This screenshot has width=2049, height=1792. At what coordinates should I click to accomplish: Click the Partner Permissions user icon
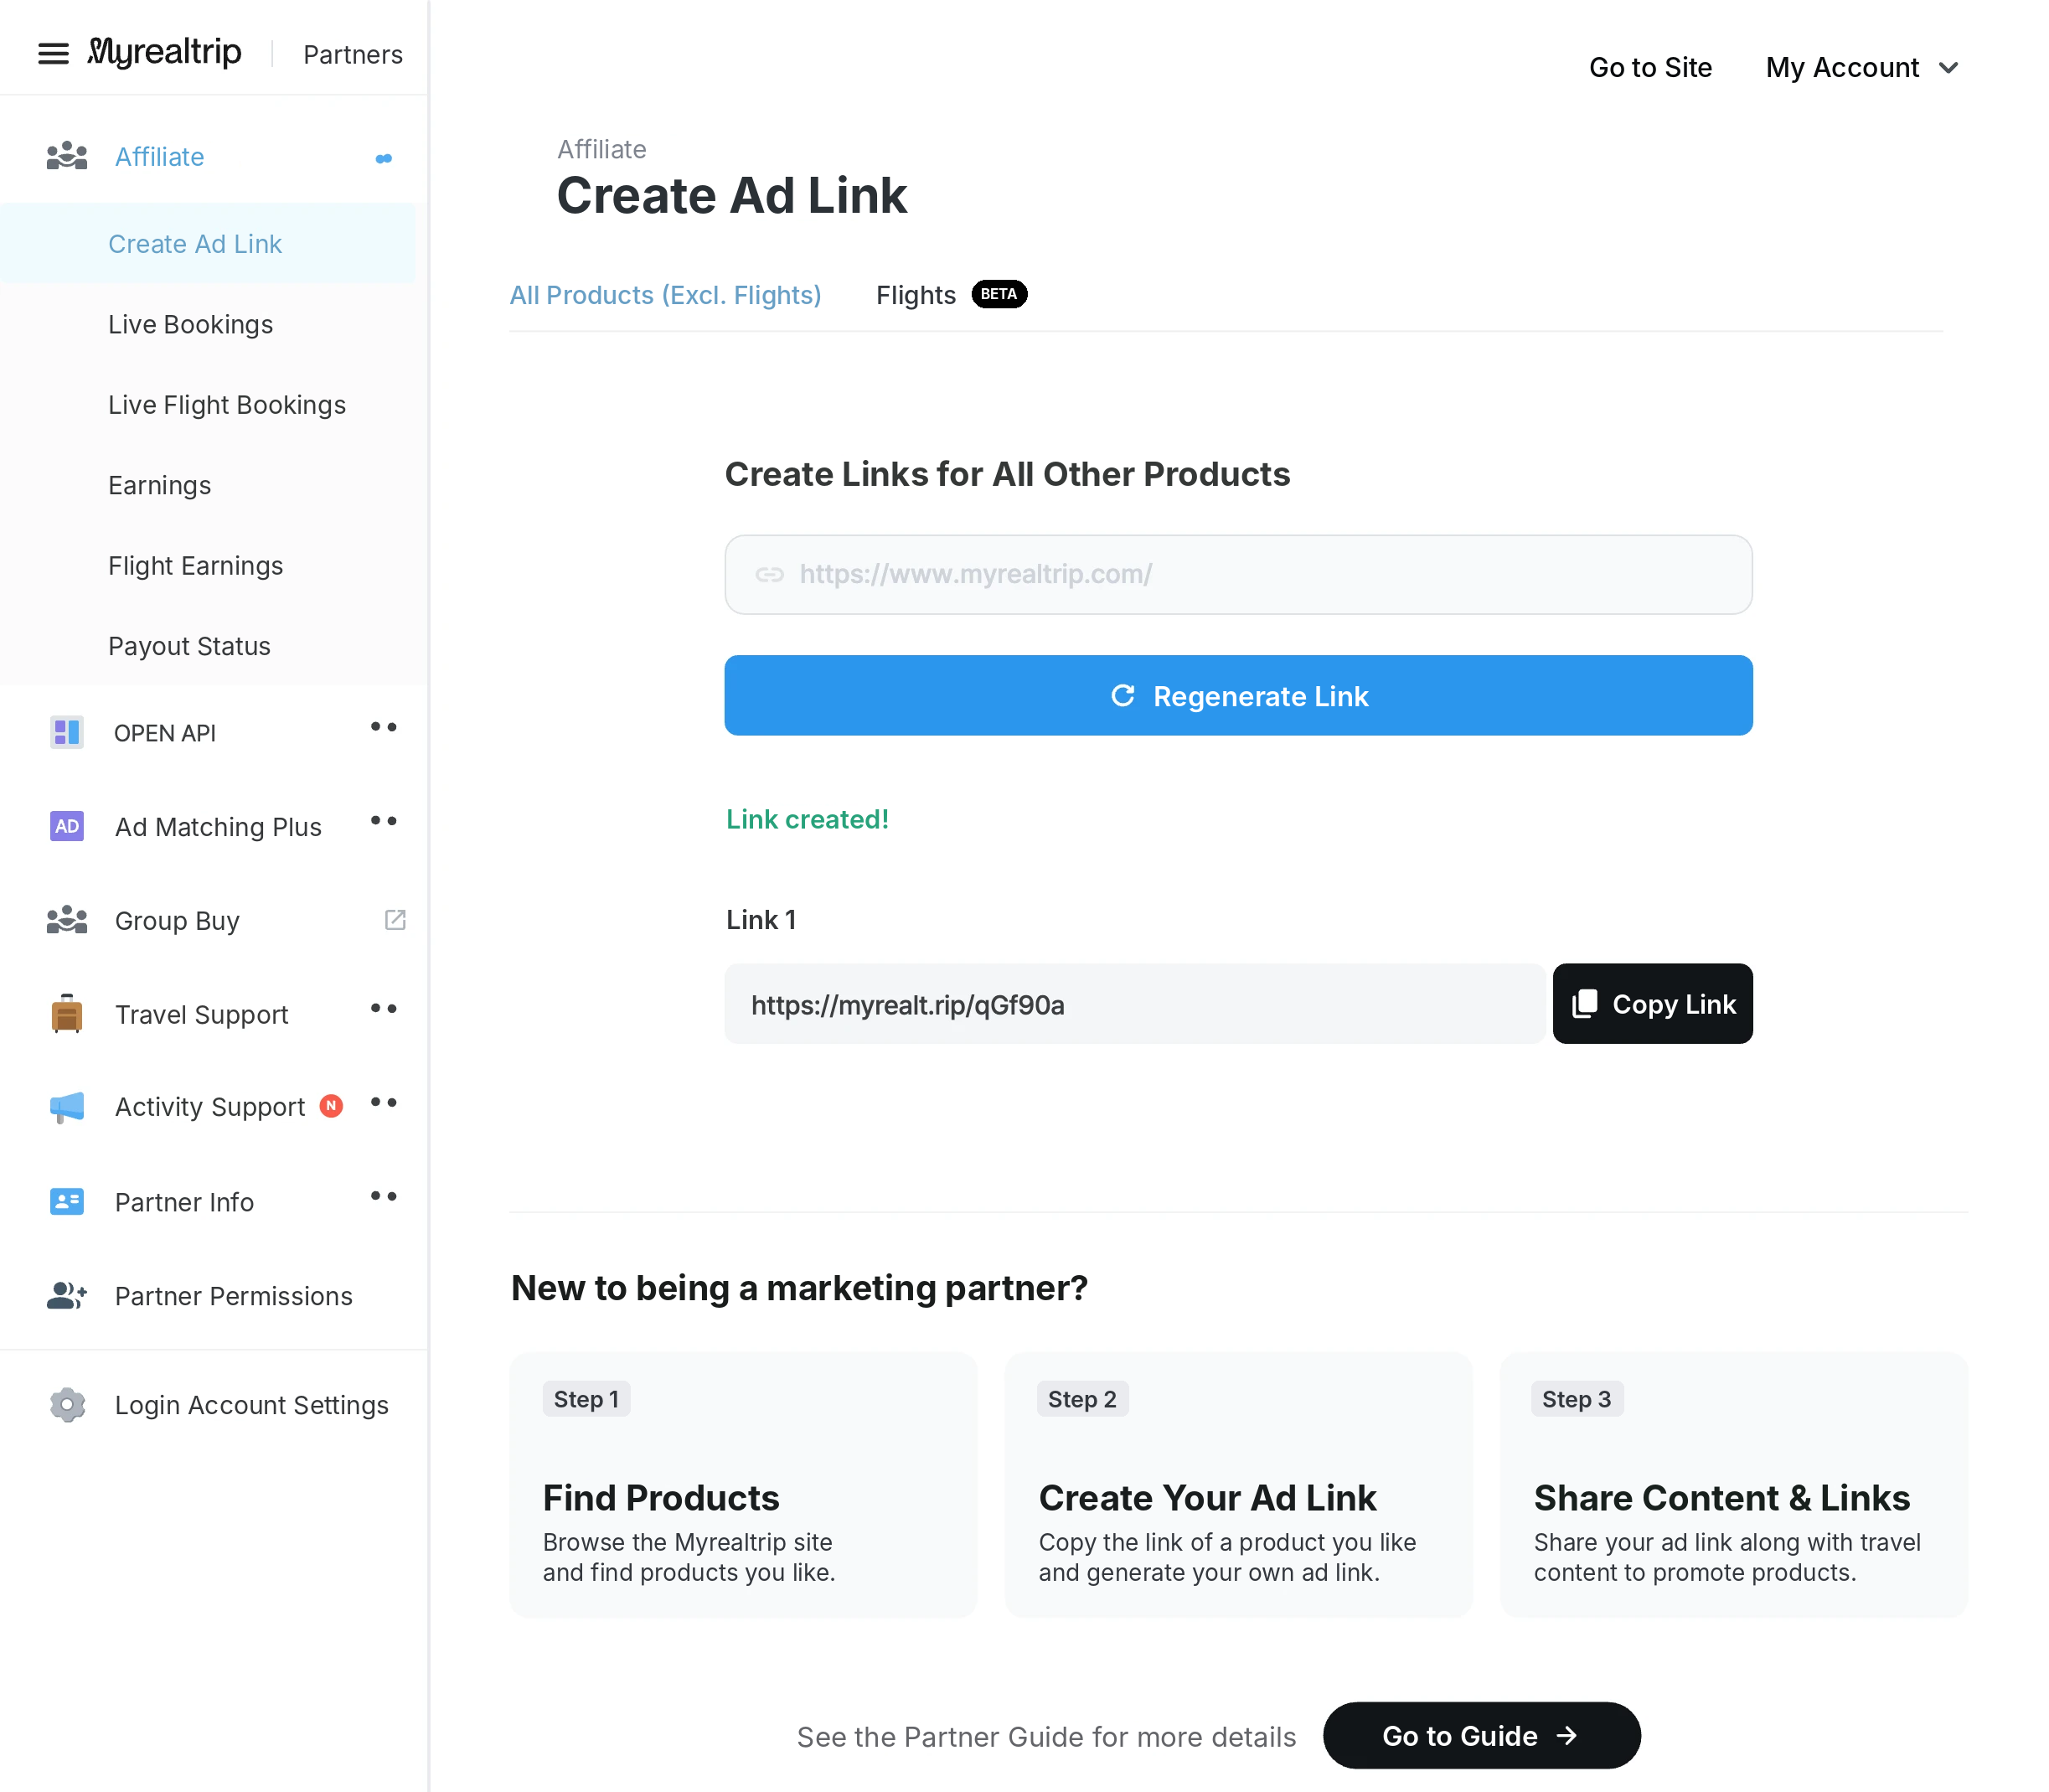point(67,1295)
